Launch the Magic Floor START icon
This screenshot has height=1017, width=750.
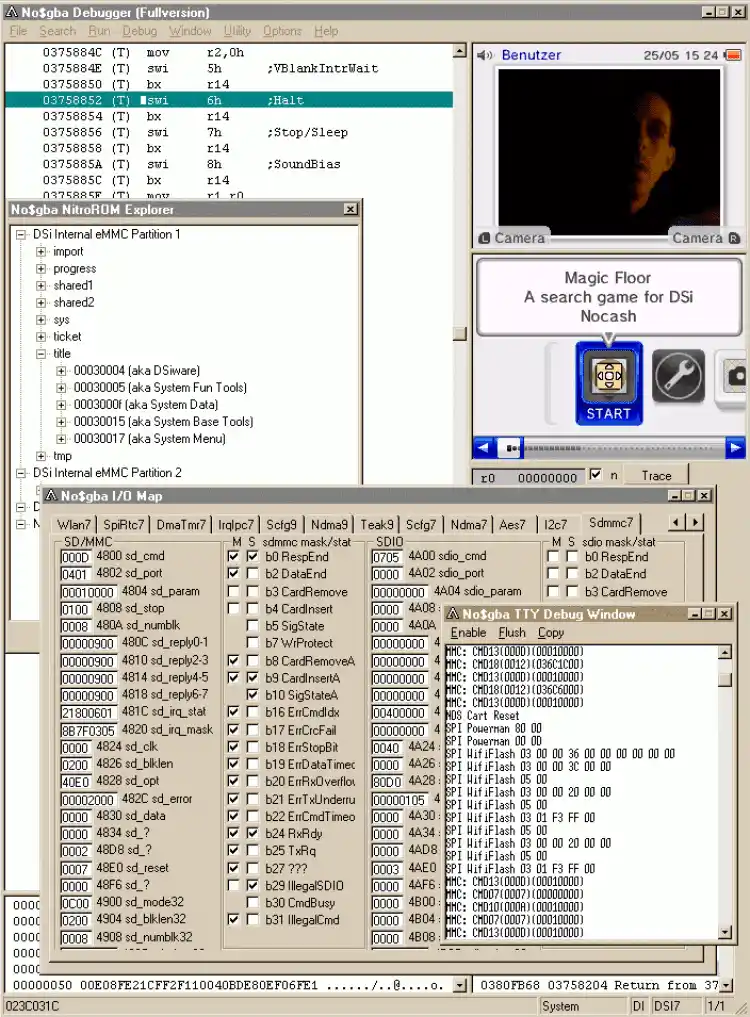tap(609, 383)
